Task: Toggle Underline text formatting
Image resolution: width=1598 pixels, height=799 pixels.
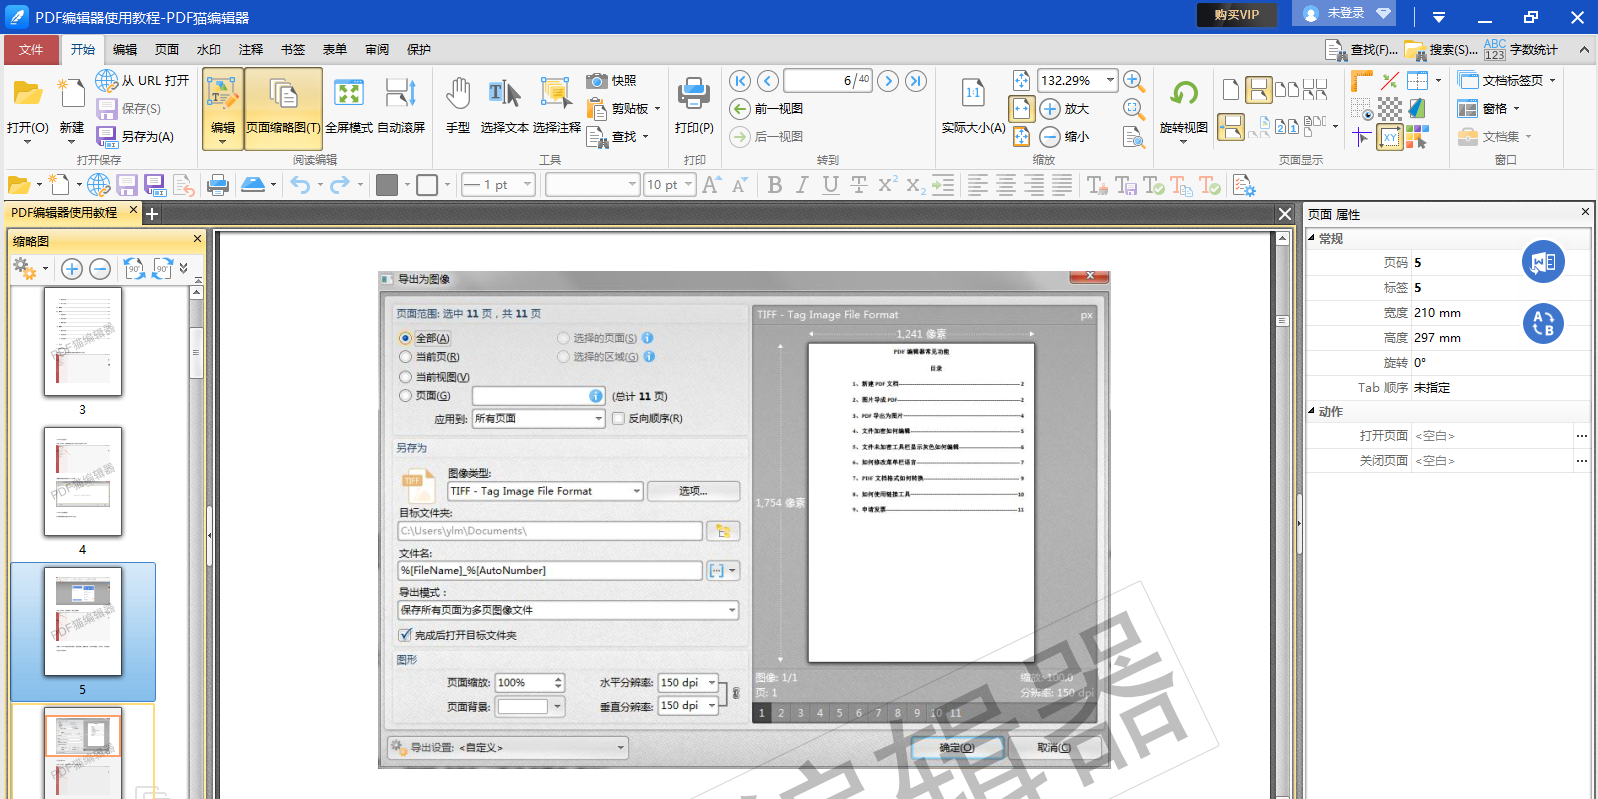Action: tap(830, 185)
